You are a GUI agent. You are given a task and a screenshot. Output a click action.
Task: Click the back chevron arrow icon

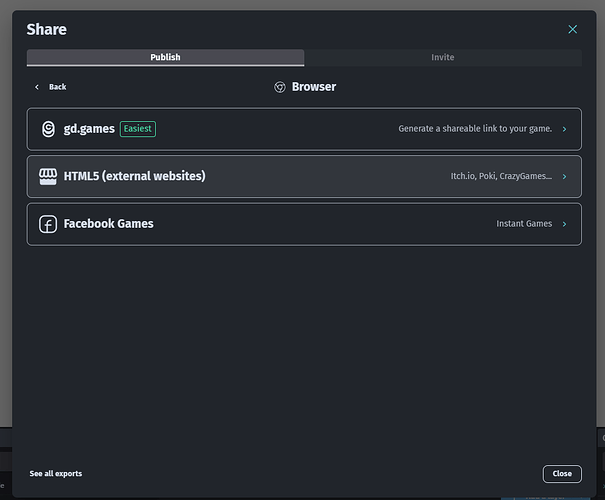[37, 87]
